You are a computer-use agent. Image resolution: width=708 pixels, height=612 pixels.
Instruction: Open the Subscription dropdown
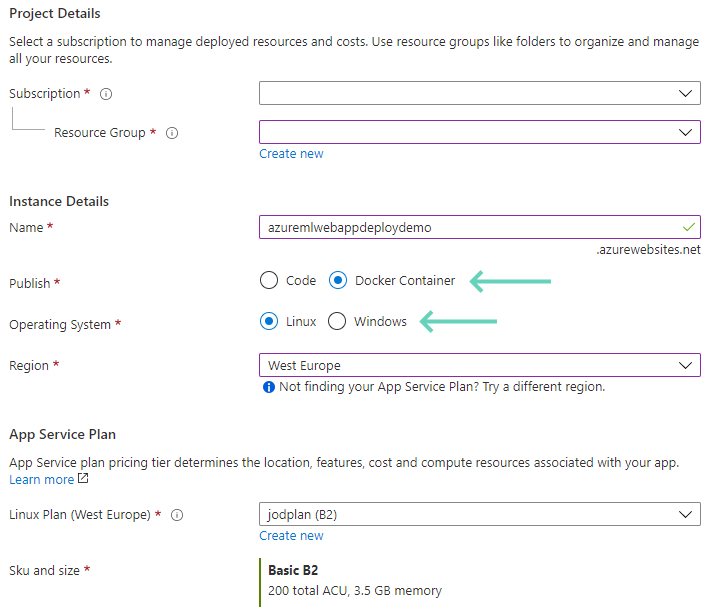coord(479,93)
